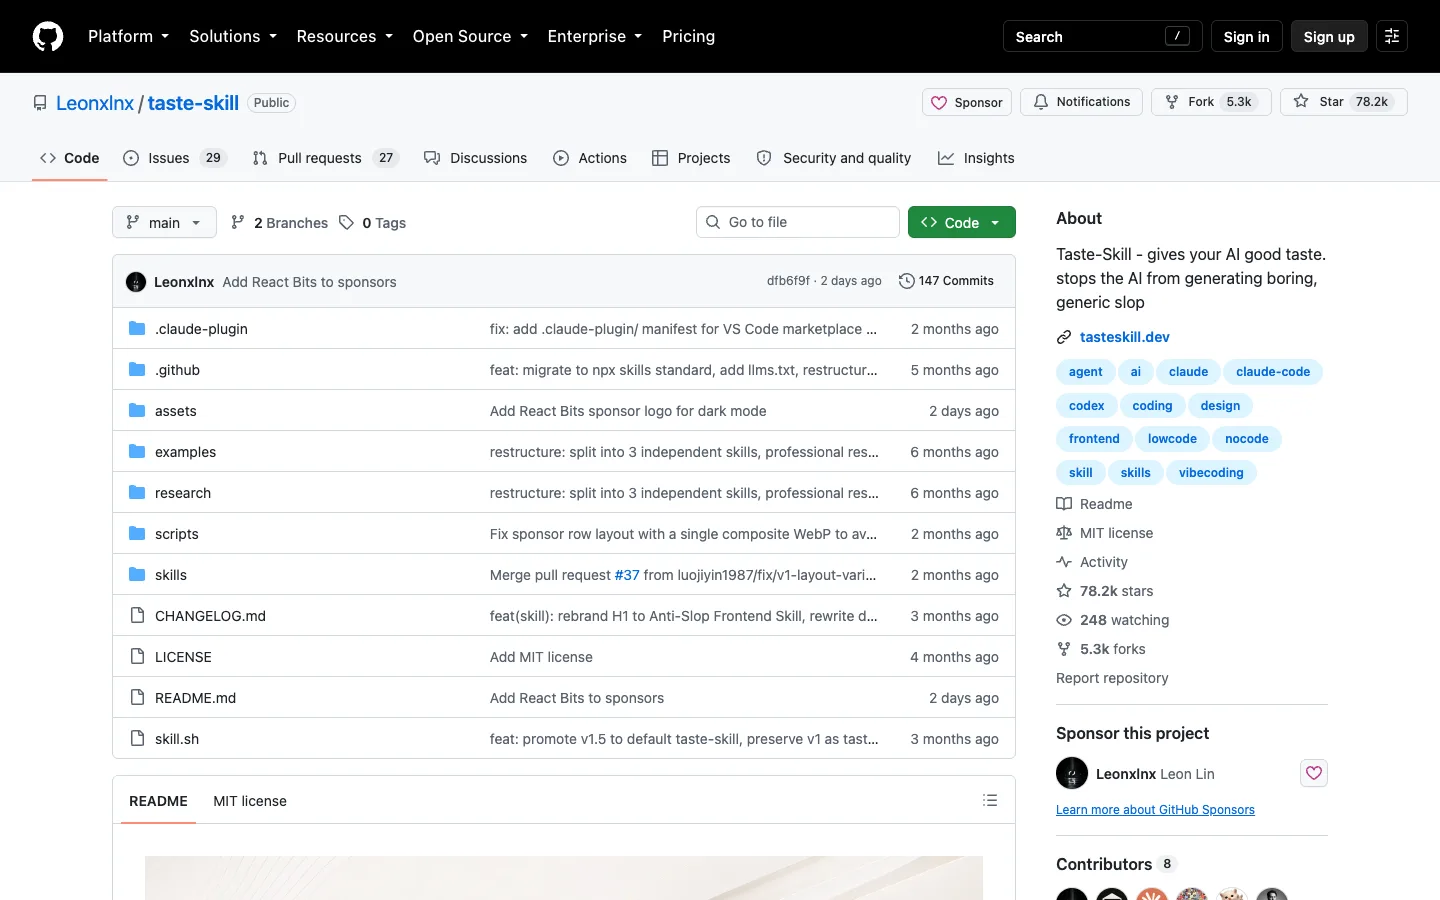Star the taste-skill repository
The height and width of the screenshot is (900, 1440).
[x=1343, y=102]
